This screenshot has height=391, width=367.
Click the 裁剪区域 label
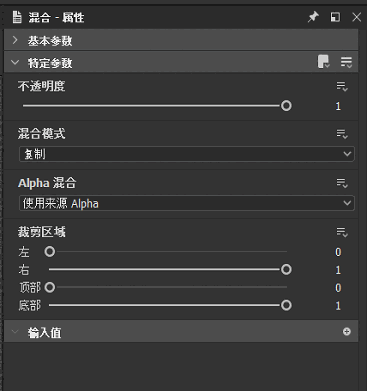click(41, 232)
